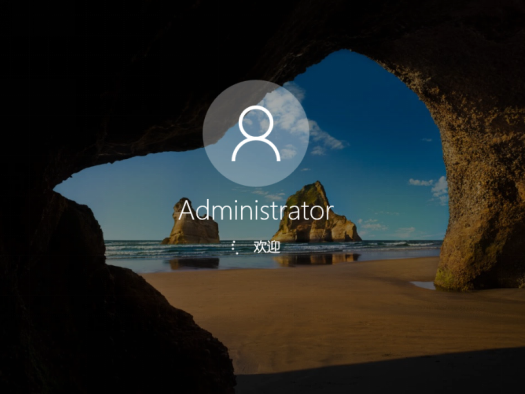Click the right rock's reflection on wet sand
Image resolution: width=525 pixels, height=394 pixels.
pos(316,259)
